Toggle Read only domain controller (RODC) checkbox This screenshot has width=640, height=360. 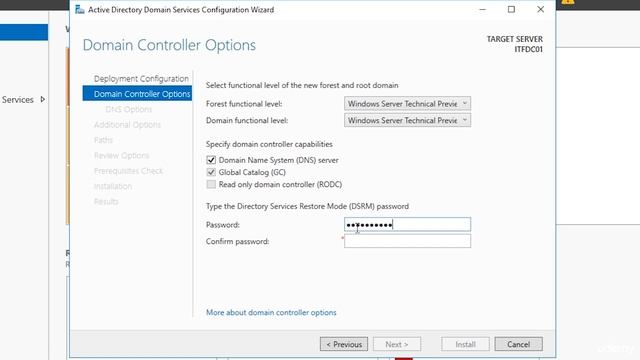pos(211,184)
